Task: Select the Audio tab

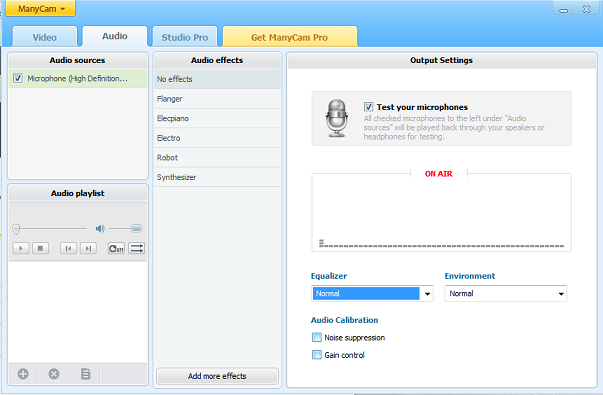Action: tap(115, 36)
